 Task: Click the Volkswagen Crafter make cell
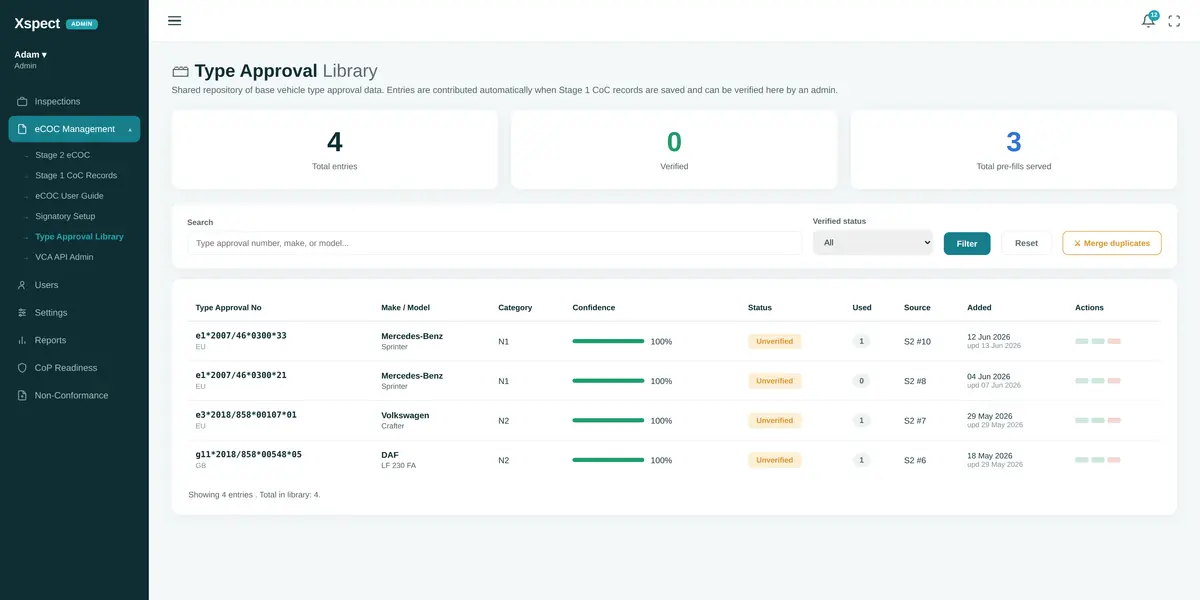pyautogui.click(x=405, y=420)
